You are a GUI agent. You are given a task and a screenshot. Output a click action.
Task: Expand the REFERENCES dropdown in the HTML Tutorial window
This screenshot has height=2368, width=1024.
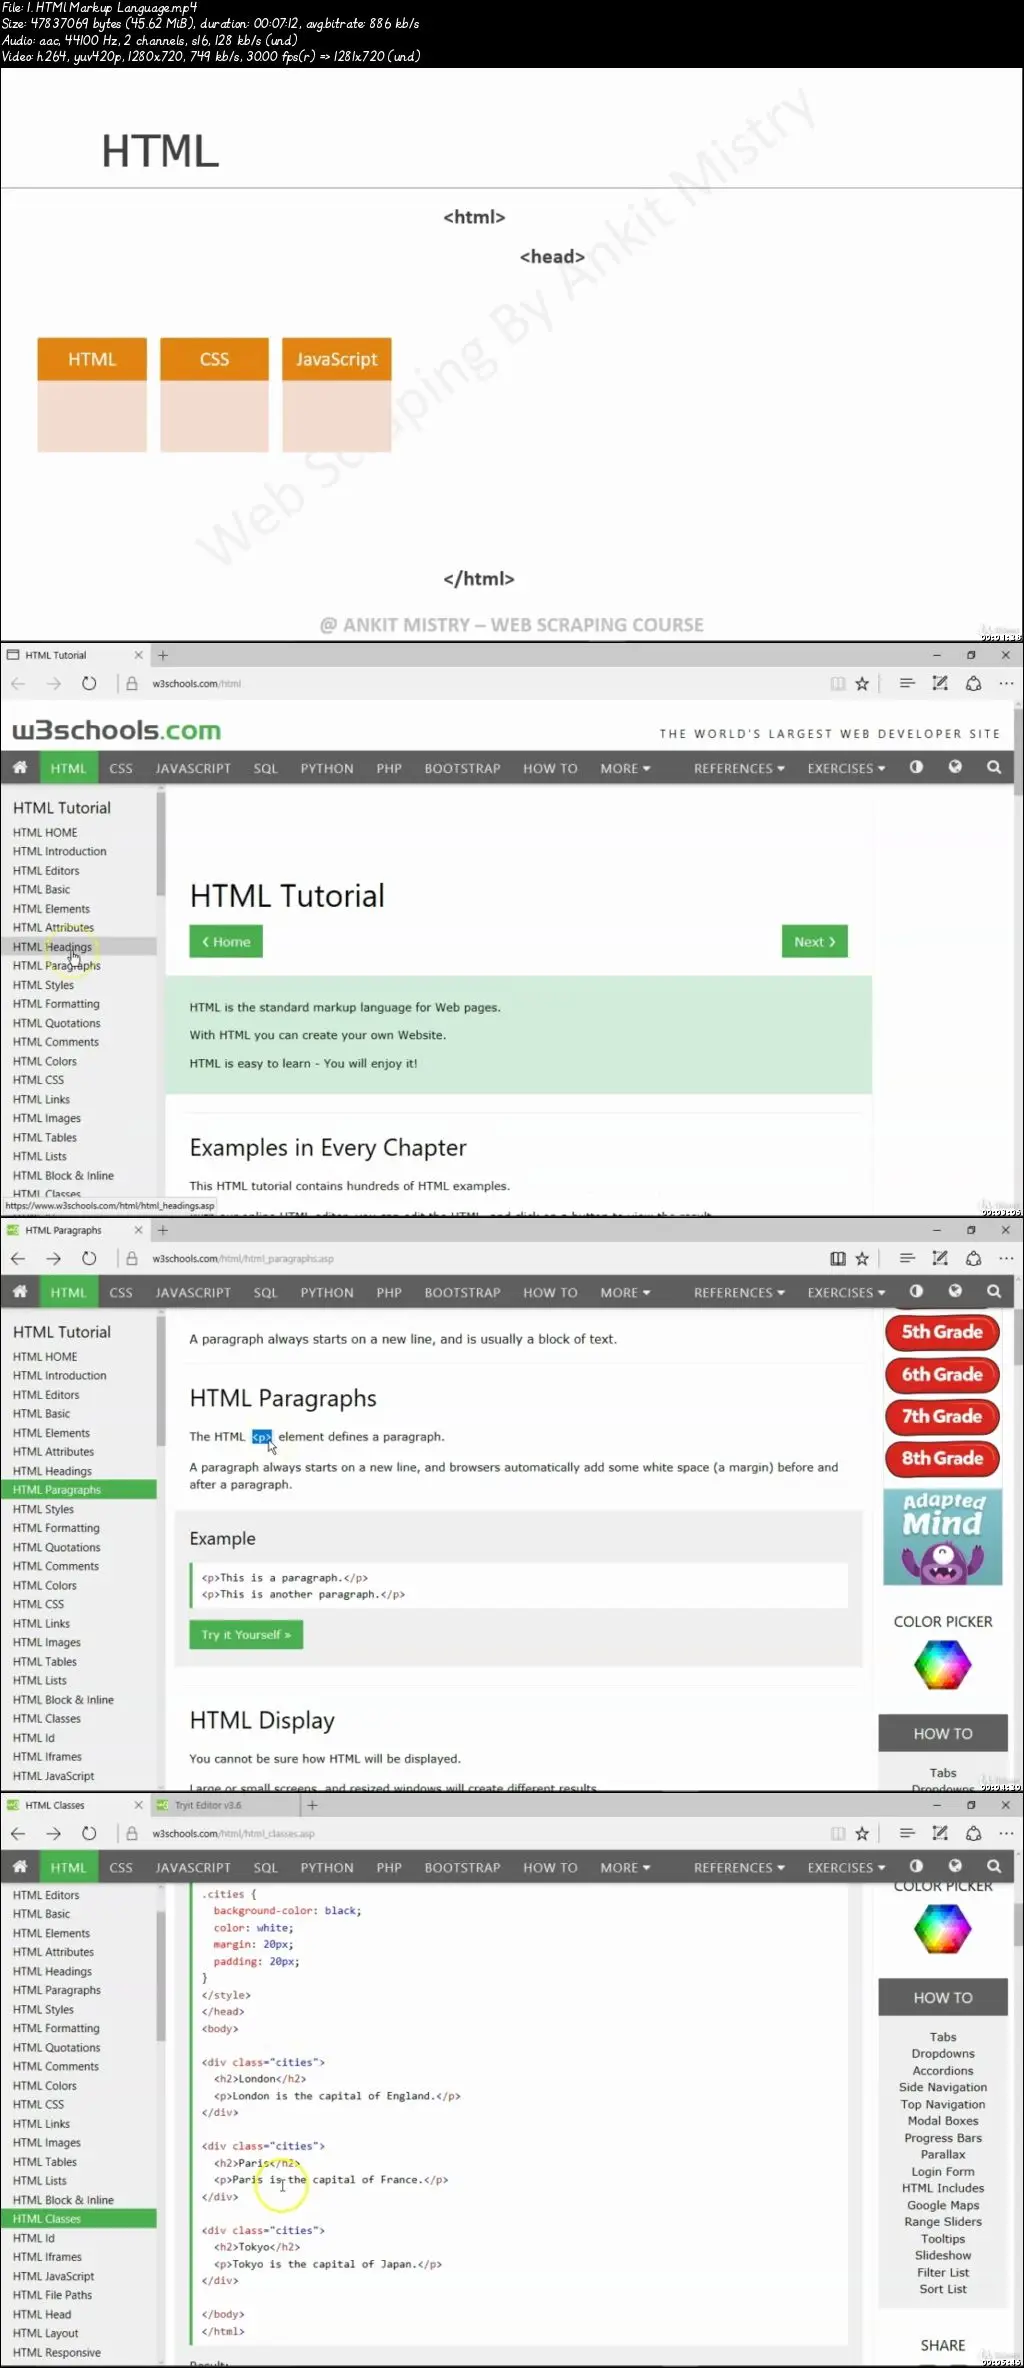[x=739, y=768]
